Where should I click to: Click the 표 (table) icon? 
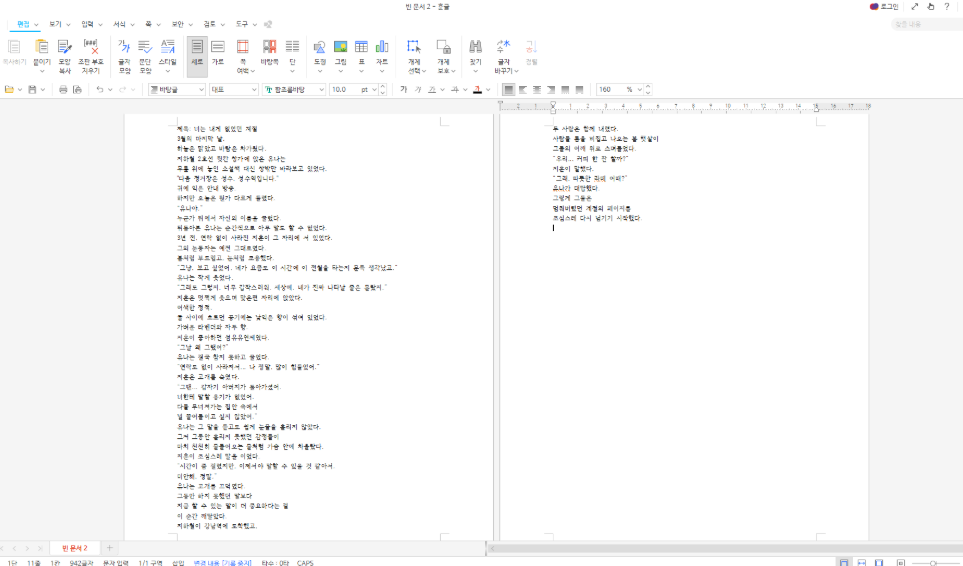pyautogui.click(x=361, y=56)
